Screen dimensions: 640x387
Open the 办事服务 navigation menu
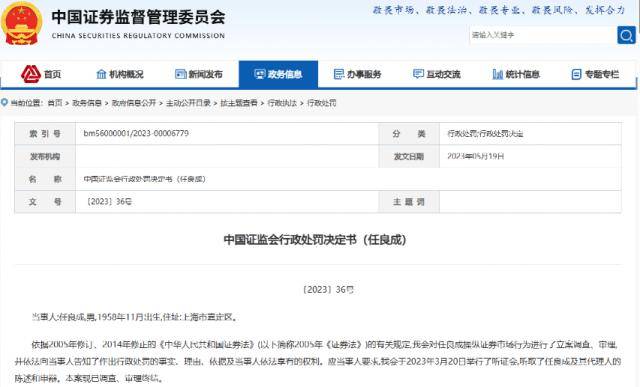coord(358,74)
